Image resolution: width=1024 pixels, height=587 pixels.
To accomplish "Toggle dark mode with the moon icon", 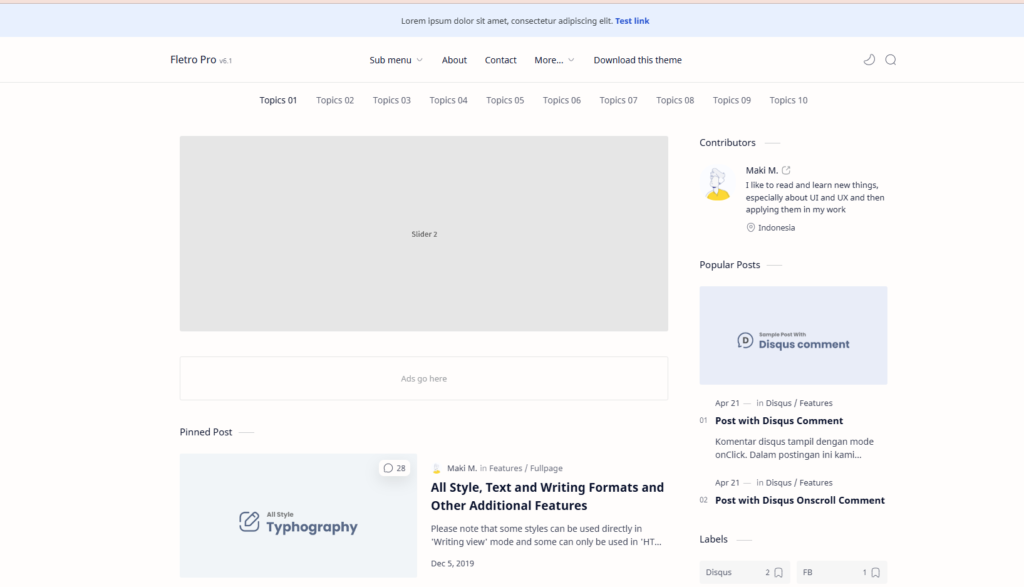I will pos(869,59).
